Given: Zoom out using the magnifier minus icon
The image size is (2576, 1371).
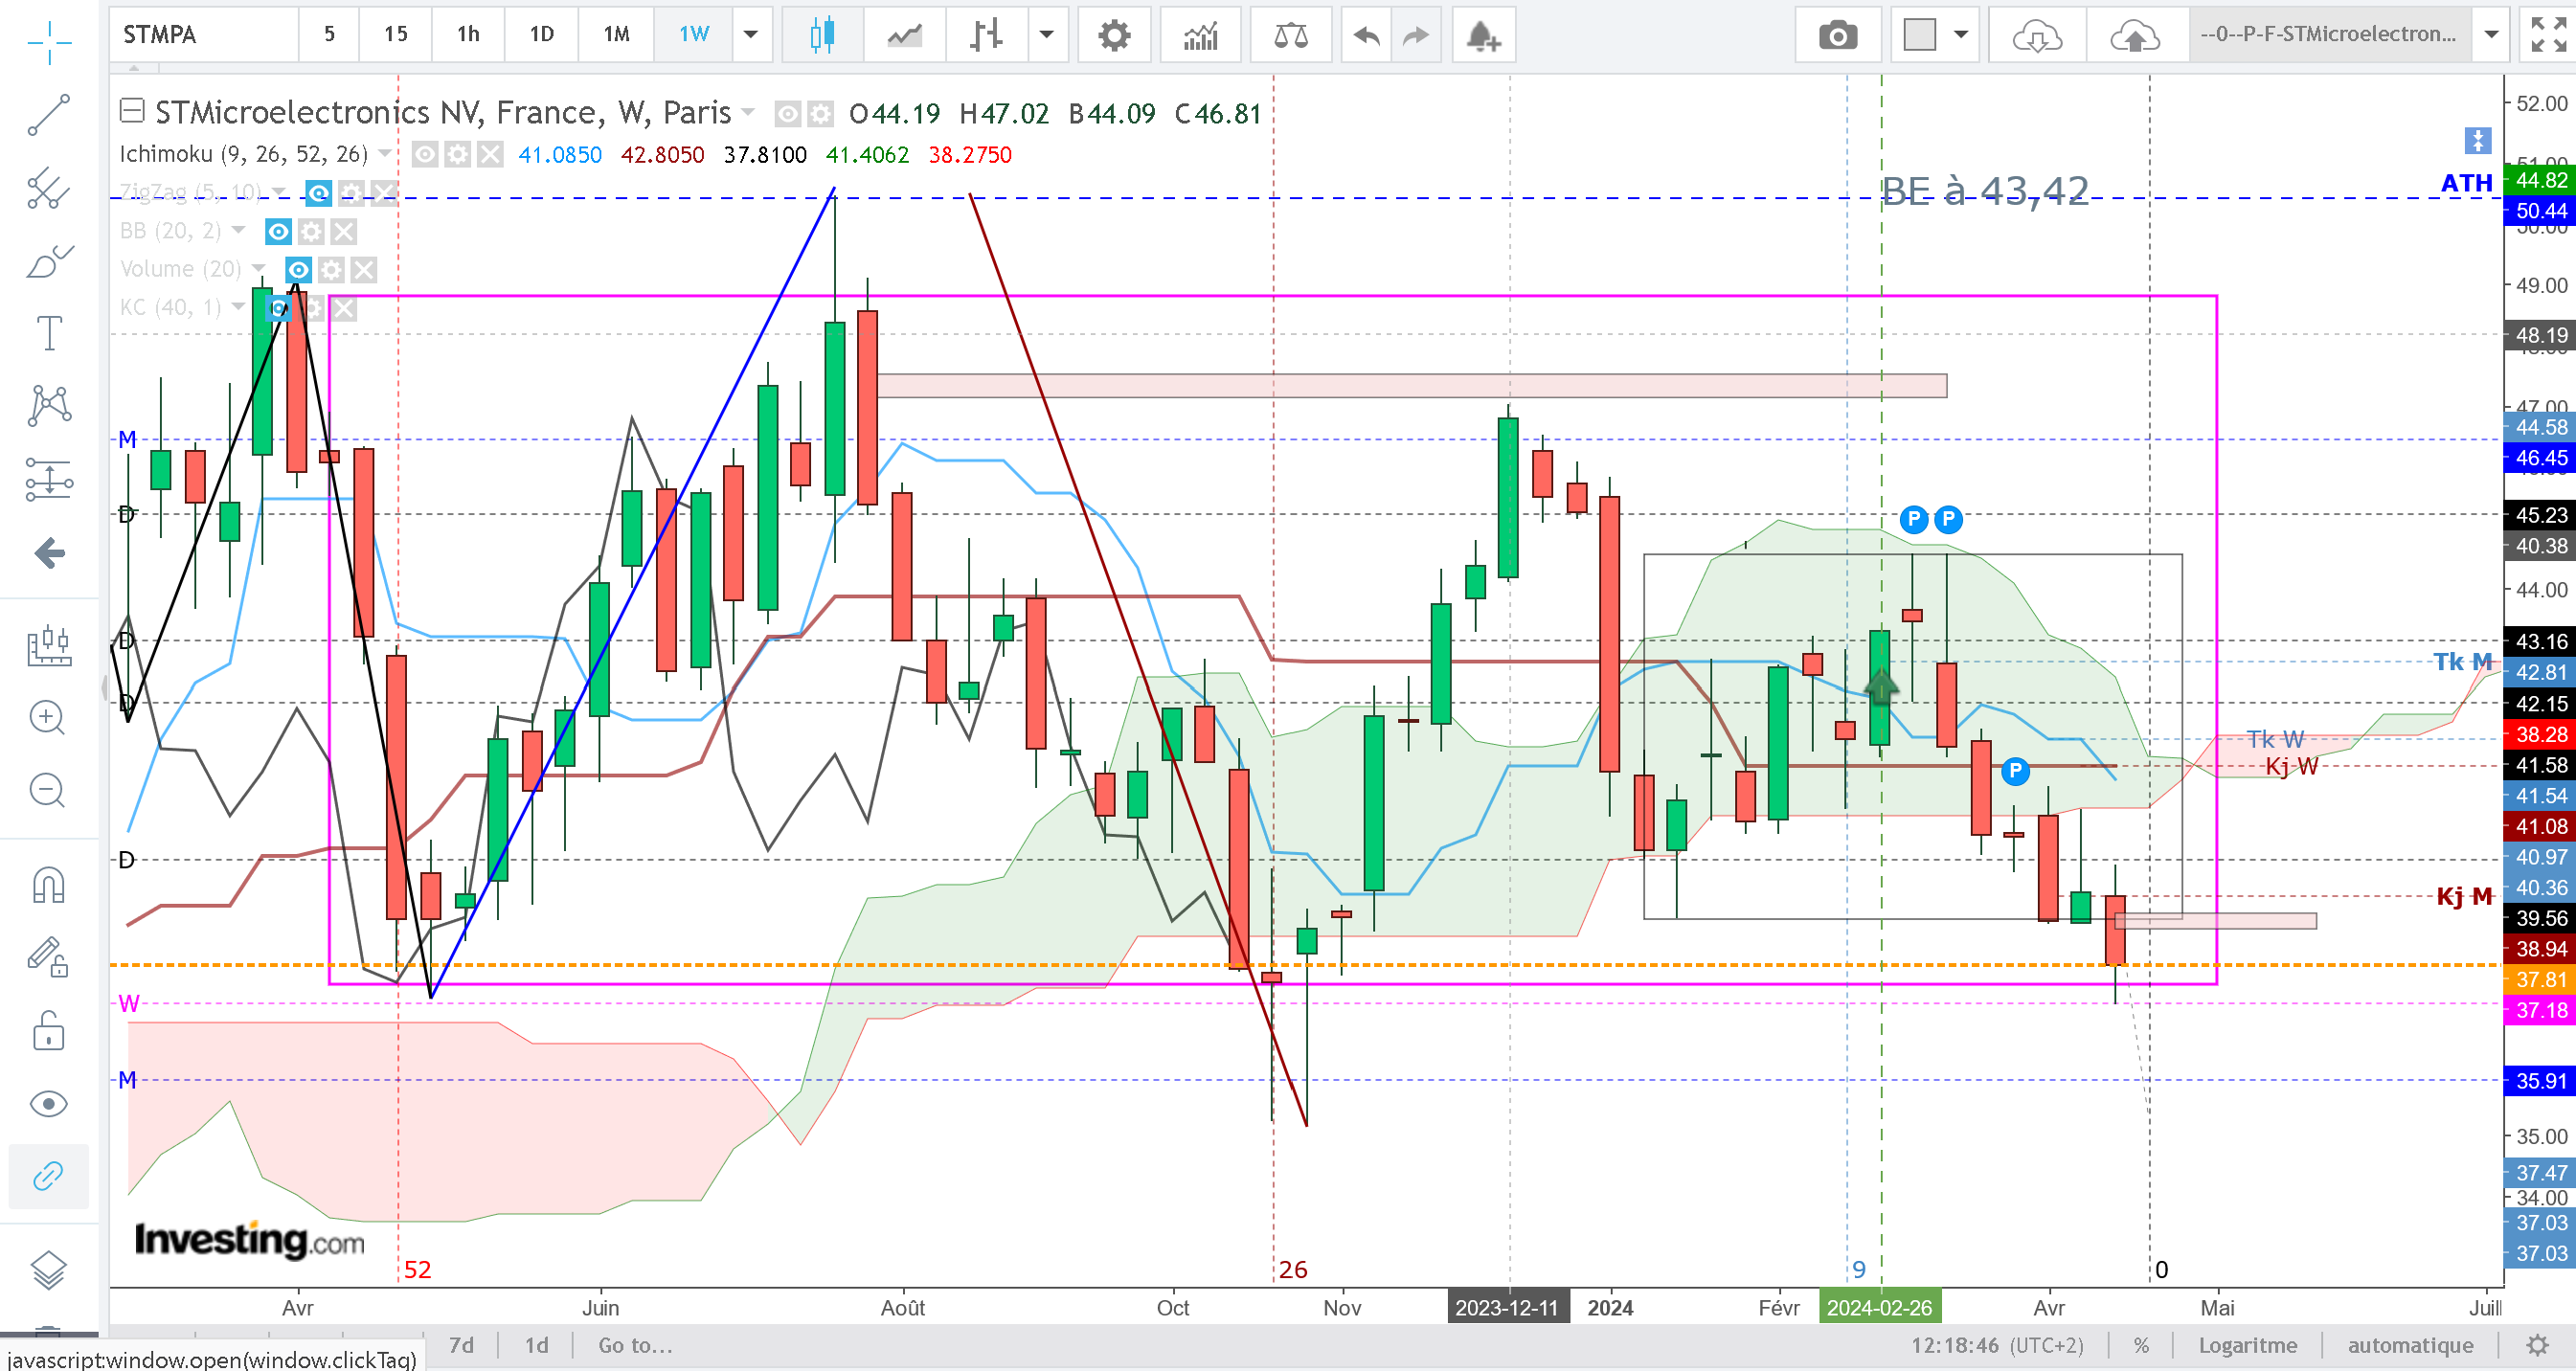Looking at the screenshot, I should [x=47, y=791].
